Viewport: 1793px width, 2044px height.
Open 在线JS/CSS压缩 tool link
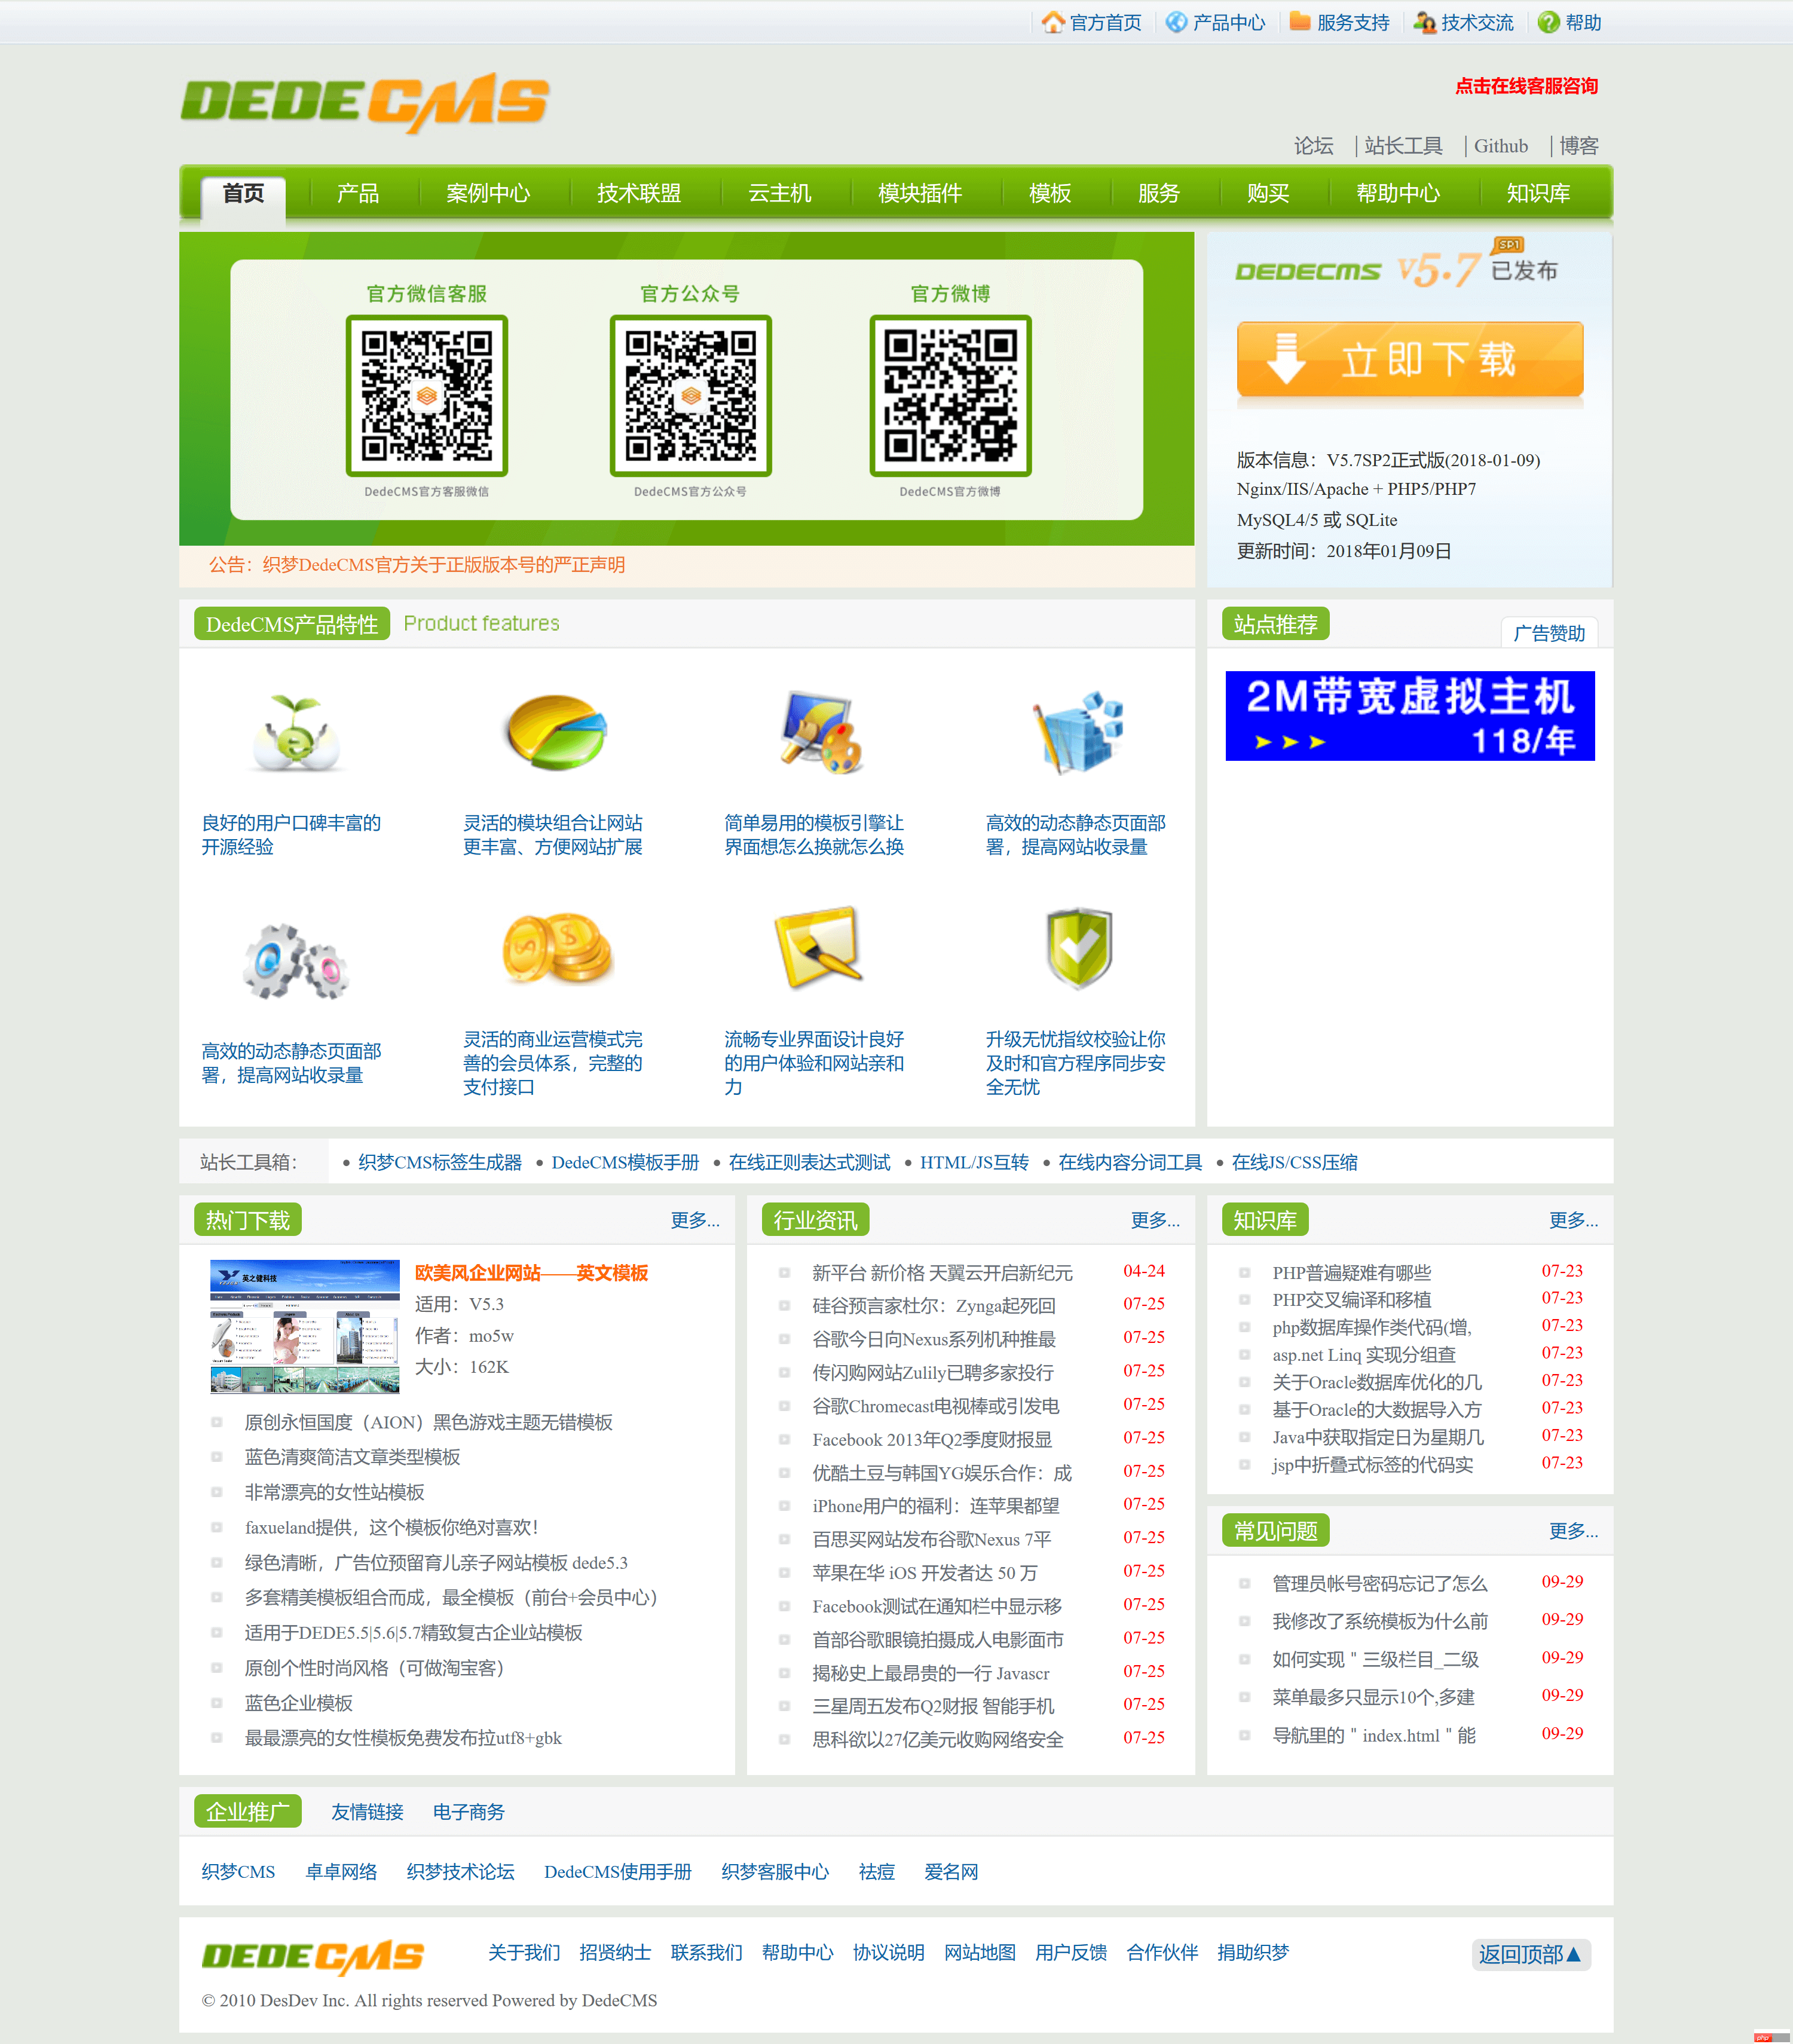tap(1294, 1162)
